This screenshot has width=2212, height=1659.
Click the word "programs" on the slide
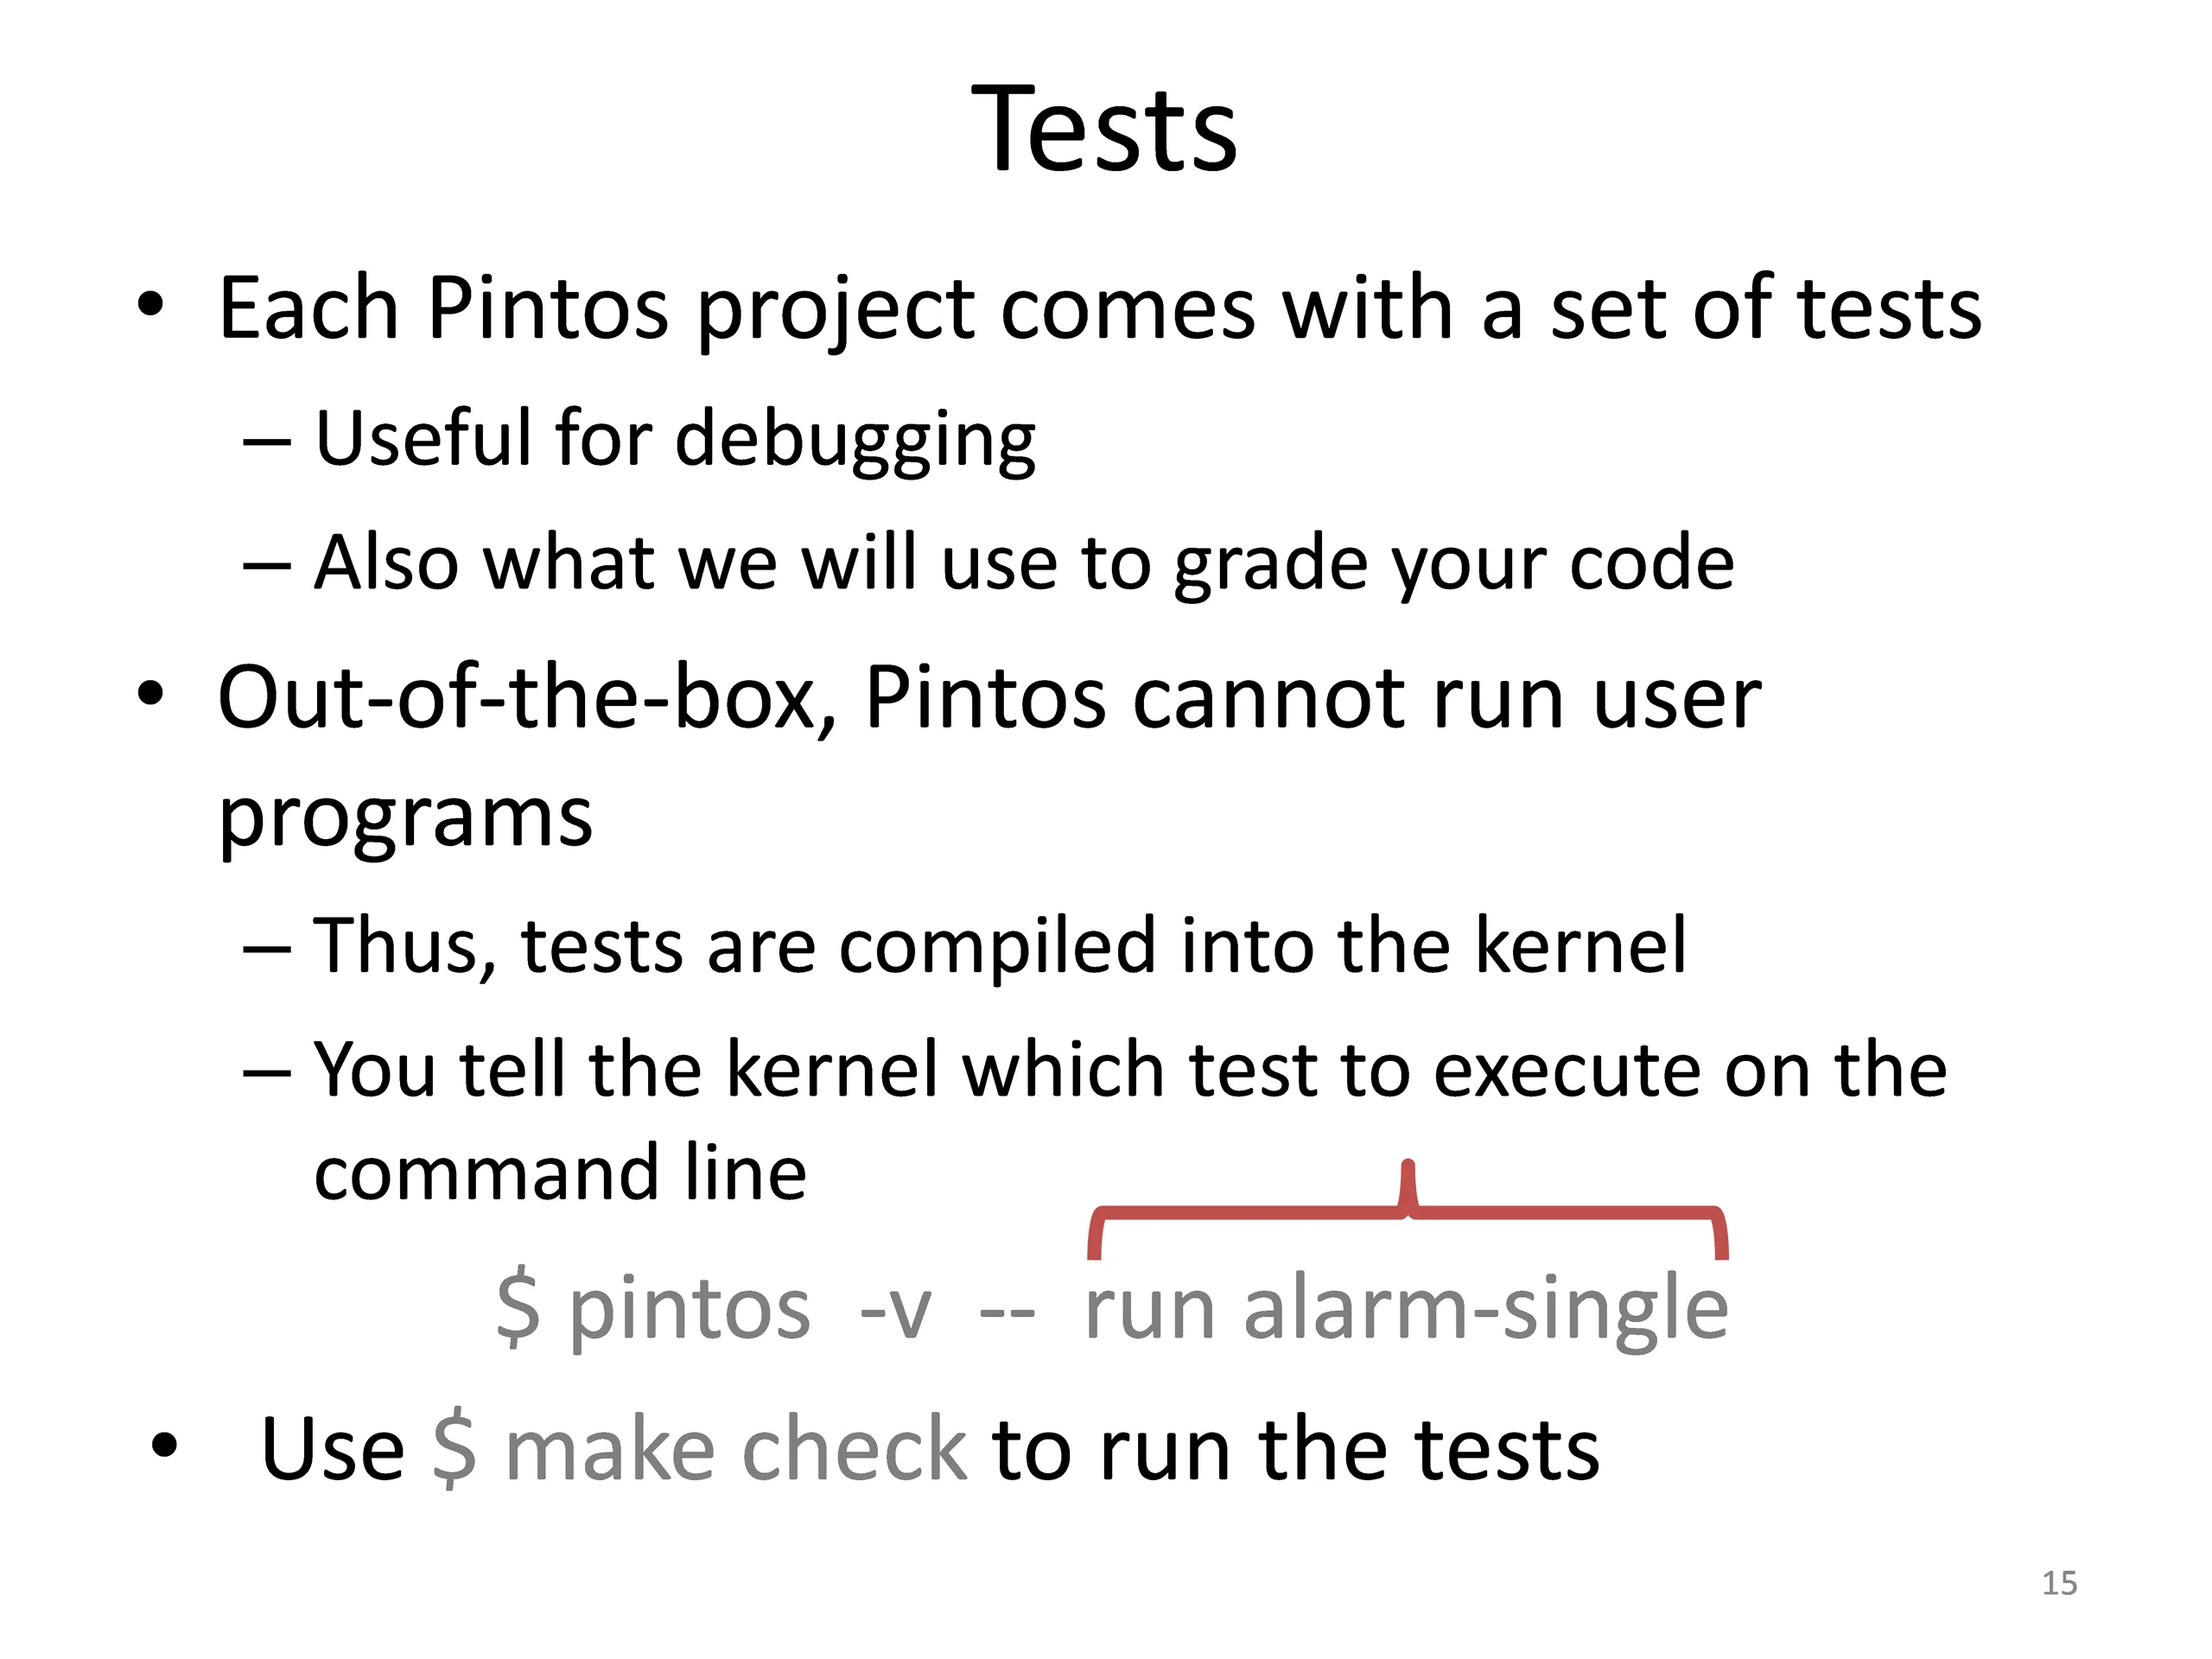pyautogui.click(x=405, y=818)
